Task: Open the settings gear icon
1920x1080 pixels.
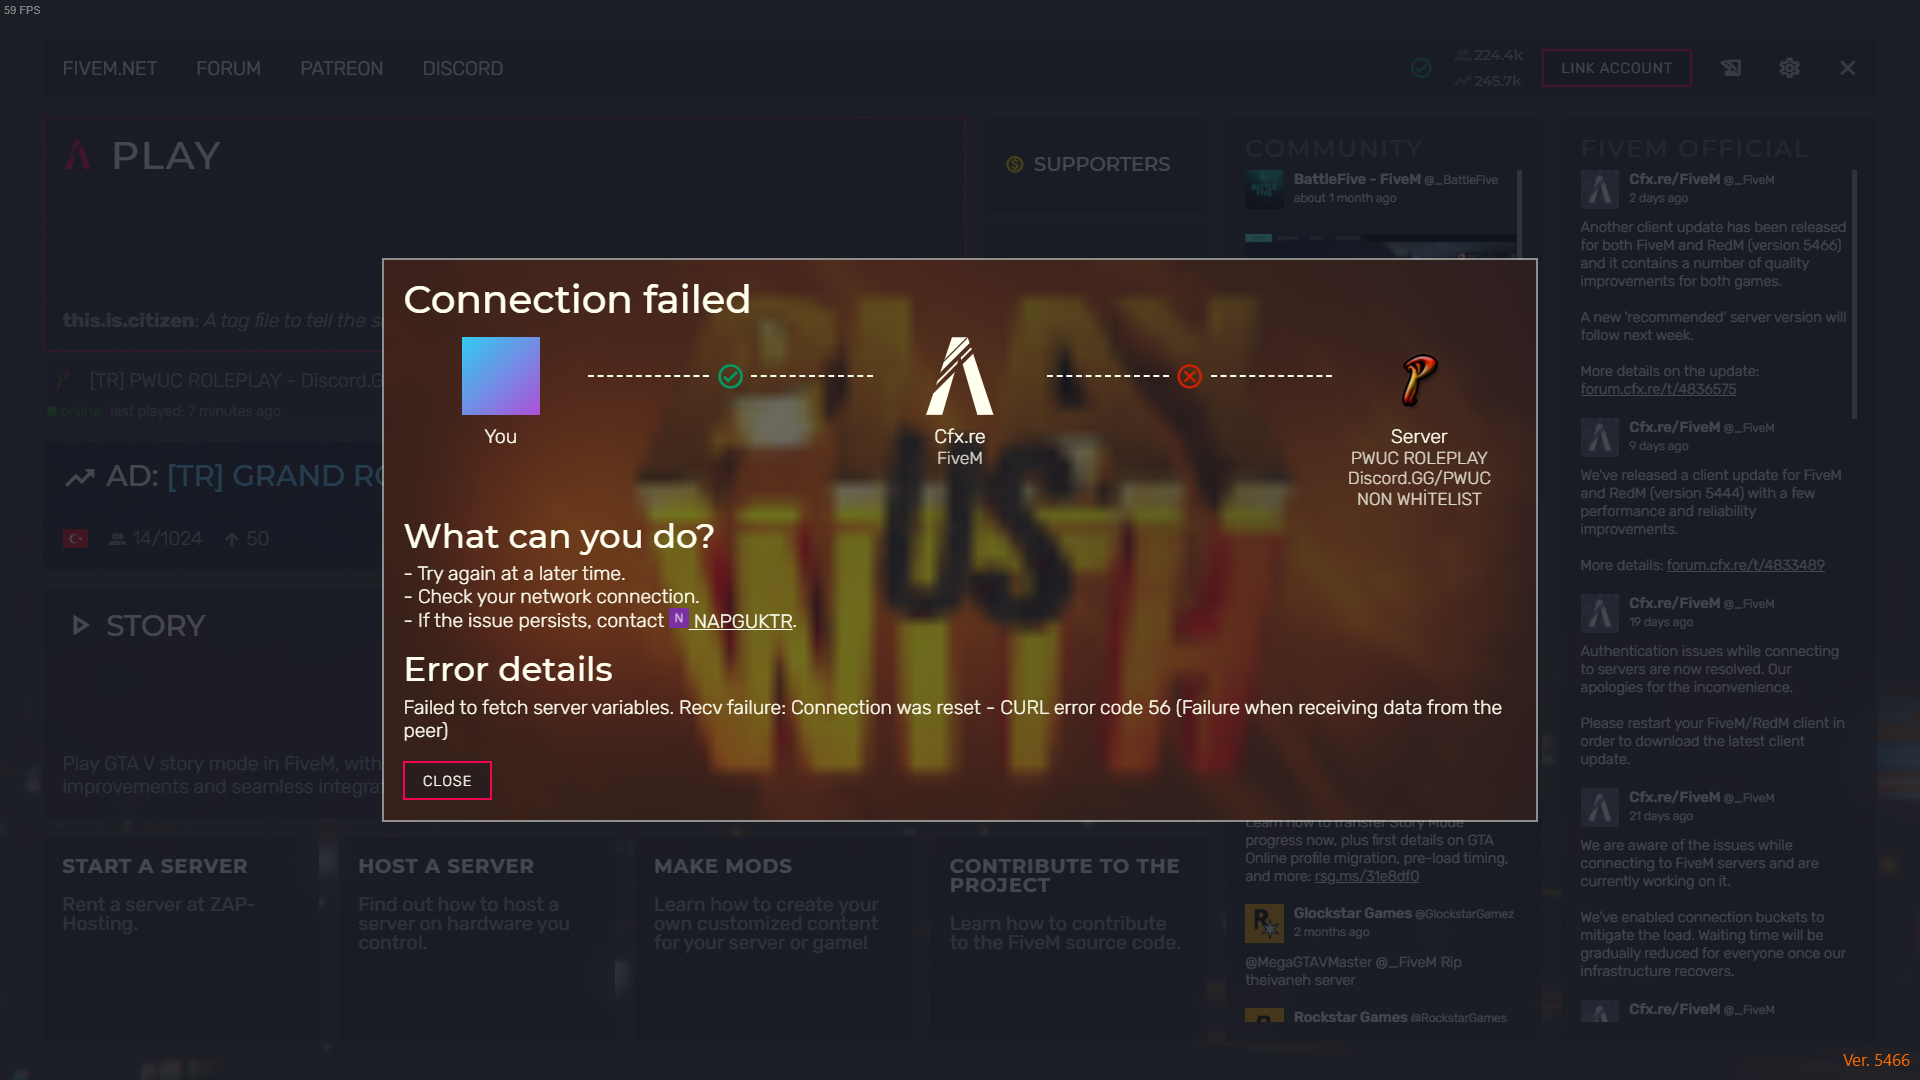Action: (1789, 68)
